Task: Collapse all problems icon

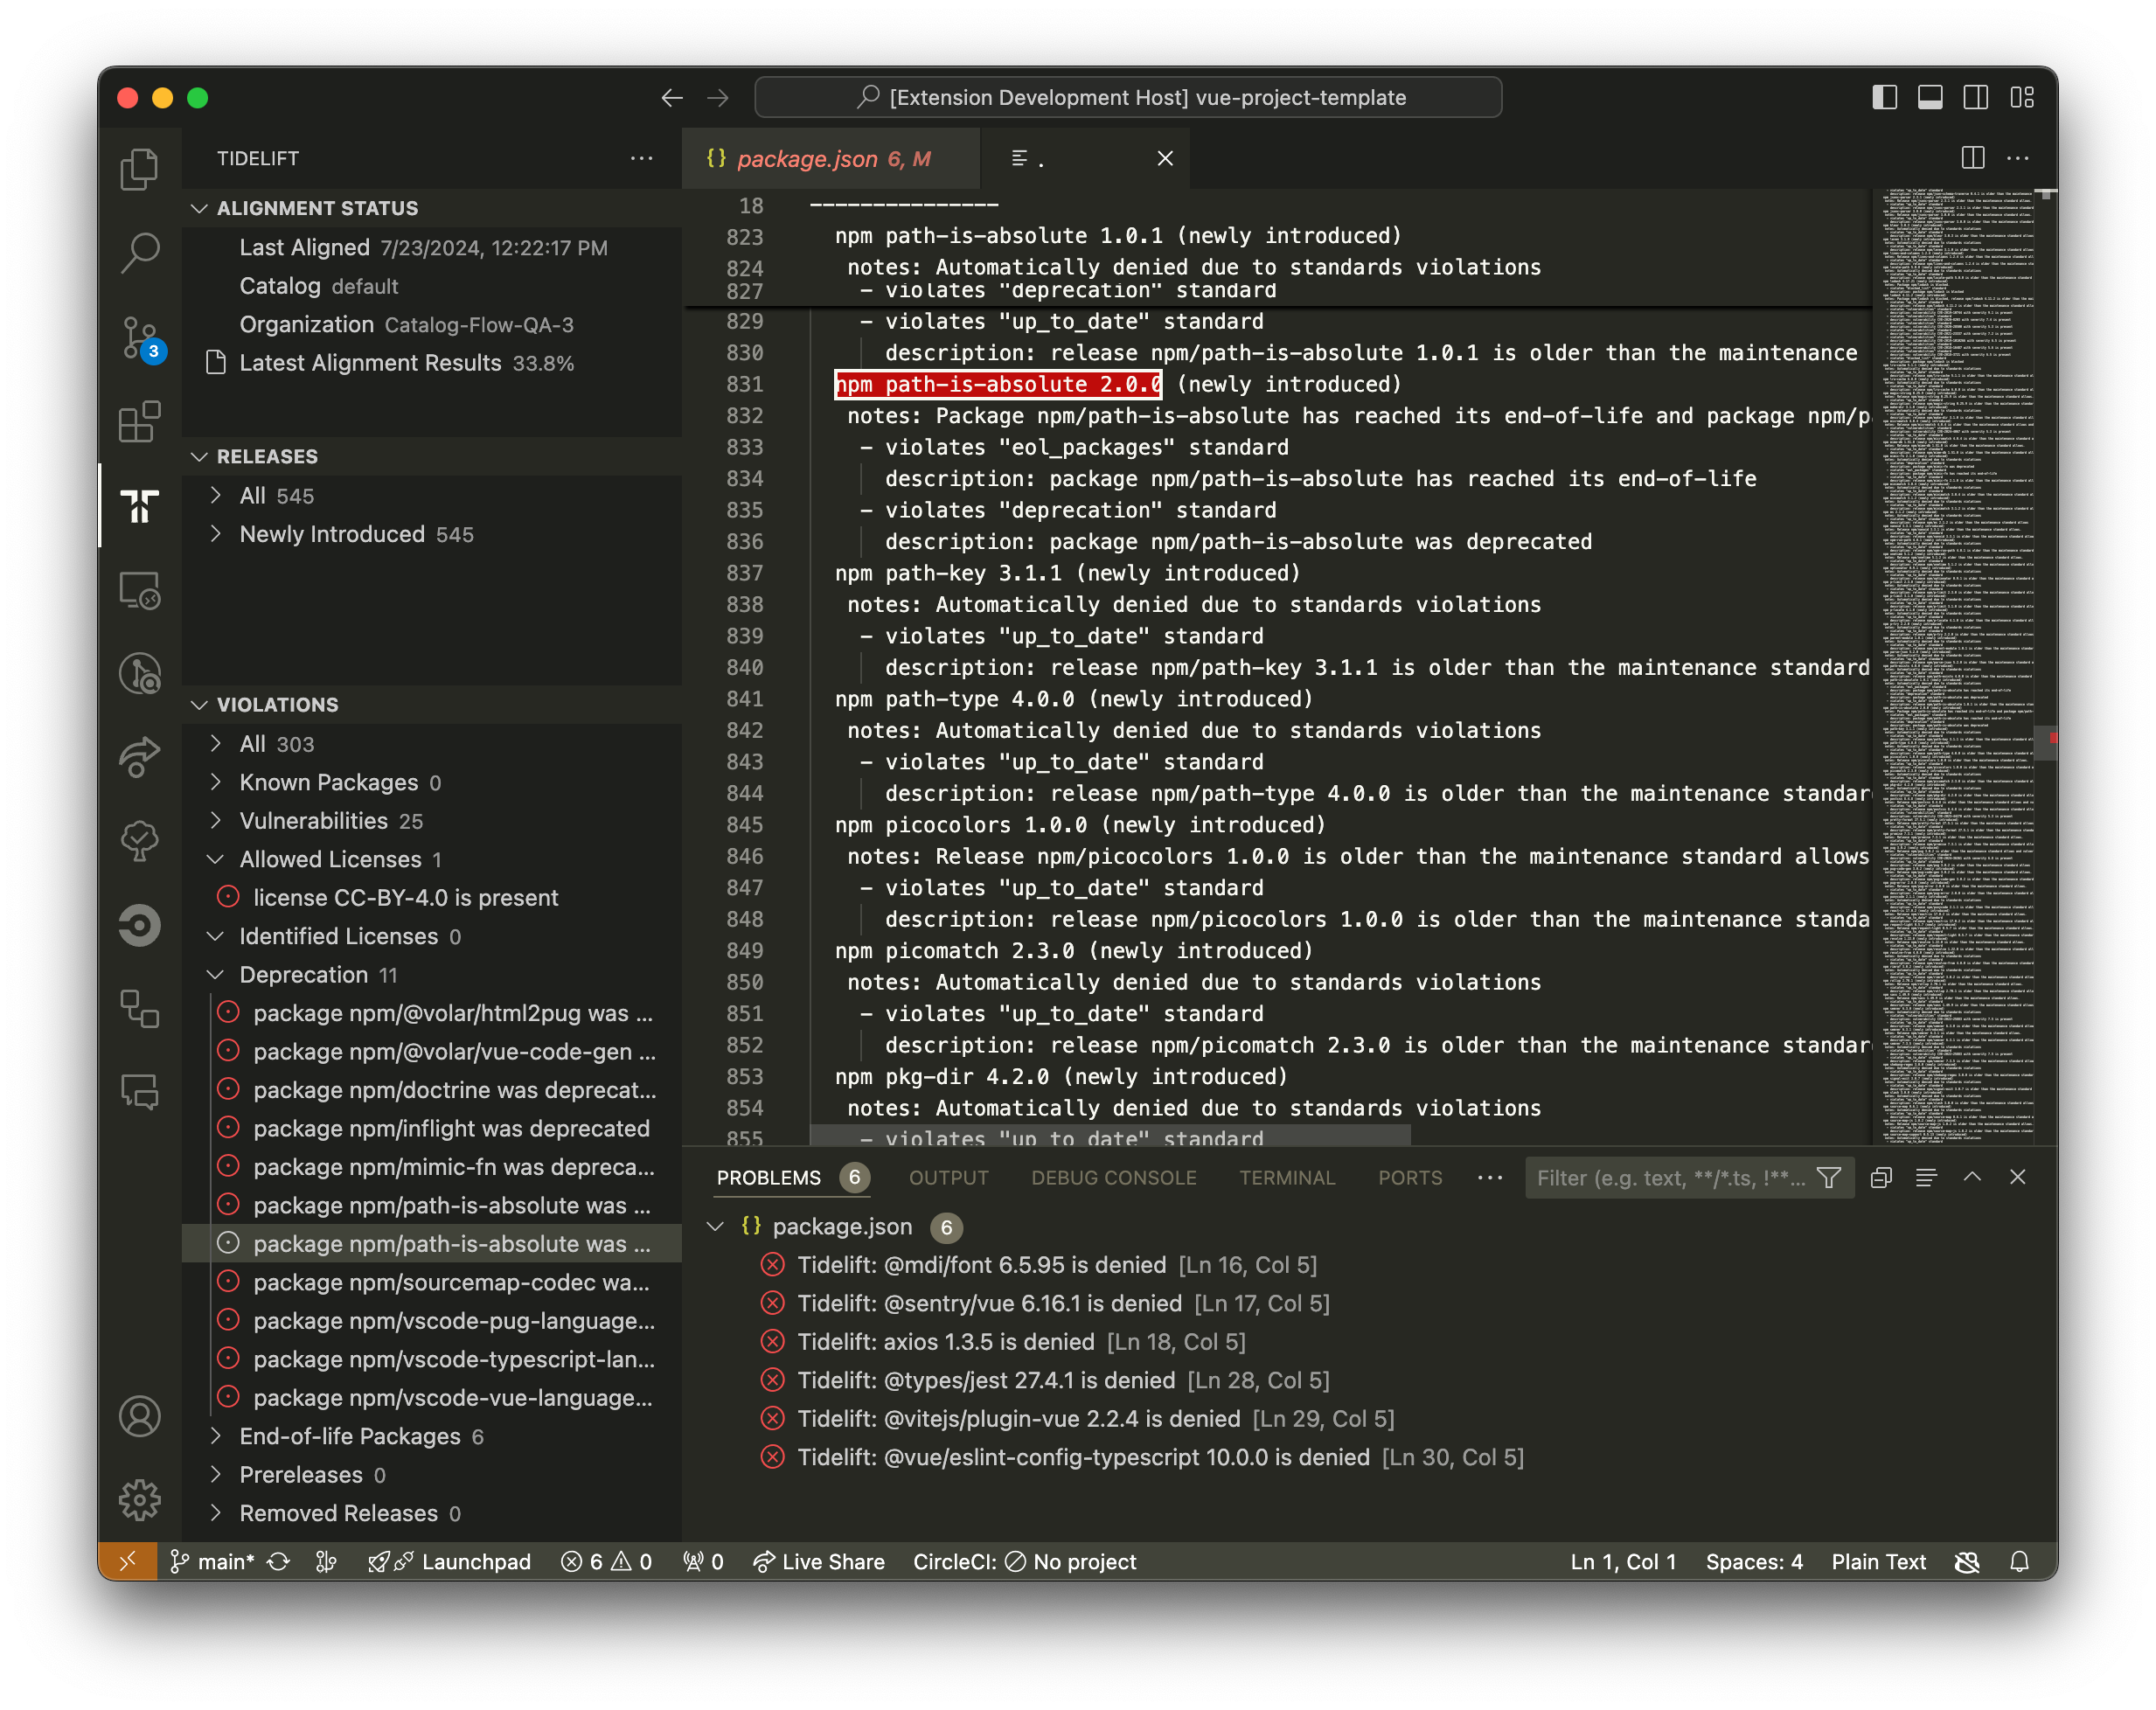Action: point(1881,1177)
